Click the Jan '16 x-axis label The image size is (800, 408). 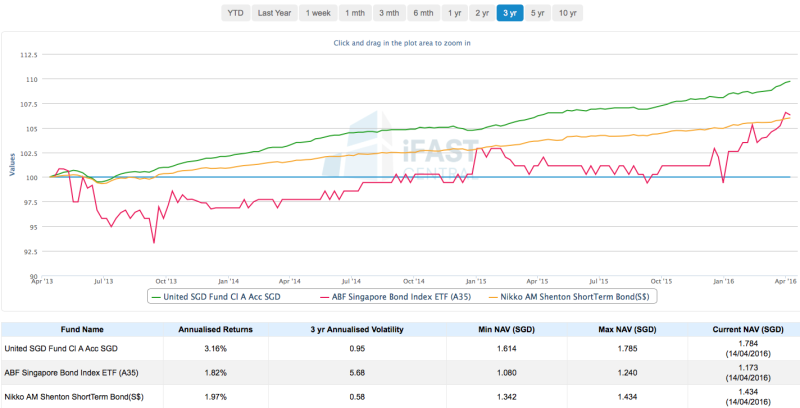[723, 280]
